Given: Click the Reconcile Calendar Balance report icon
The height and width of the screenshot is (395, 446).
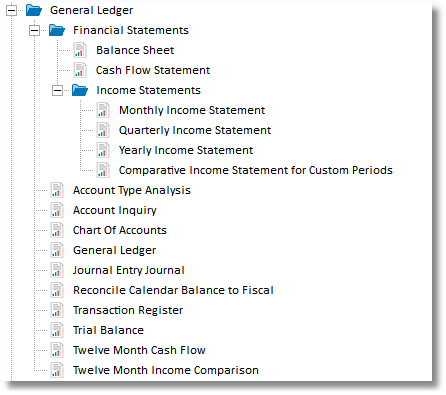Looking at the screenshot, I should [x=57, y=290].
